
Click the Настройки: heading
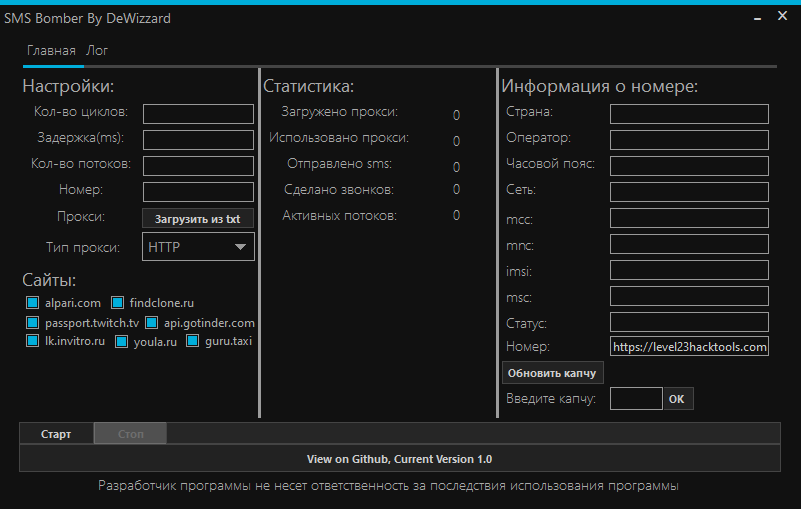click(68, 86)
